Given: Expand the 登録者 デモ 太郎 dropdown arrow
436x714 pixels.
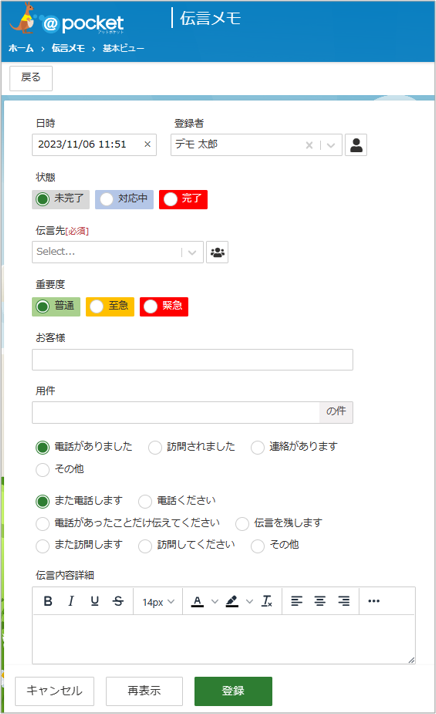Looking at the screenshot, I should tap(331, 145).
